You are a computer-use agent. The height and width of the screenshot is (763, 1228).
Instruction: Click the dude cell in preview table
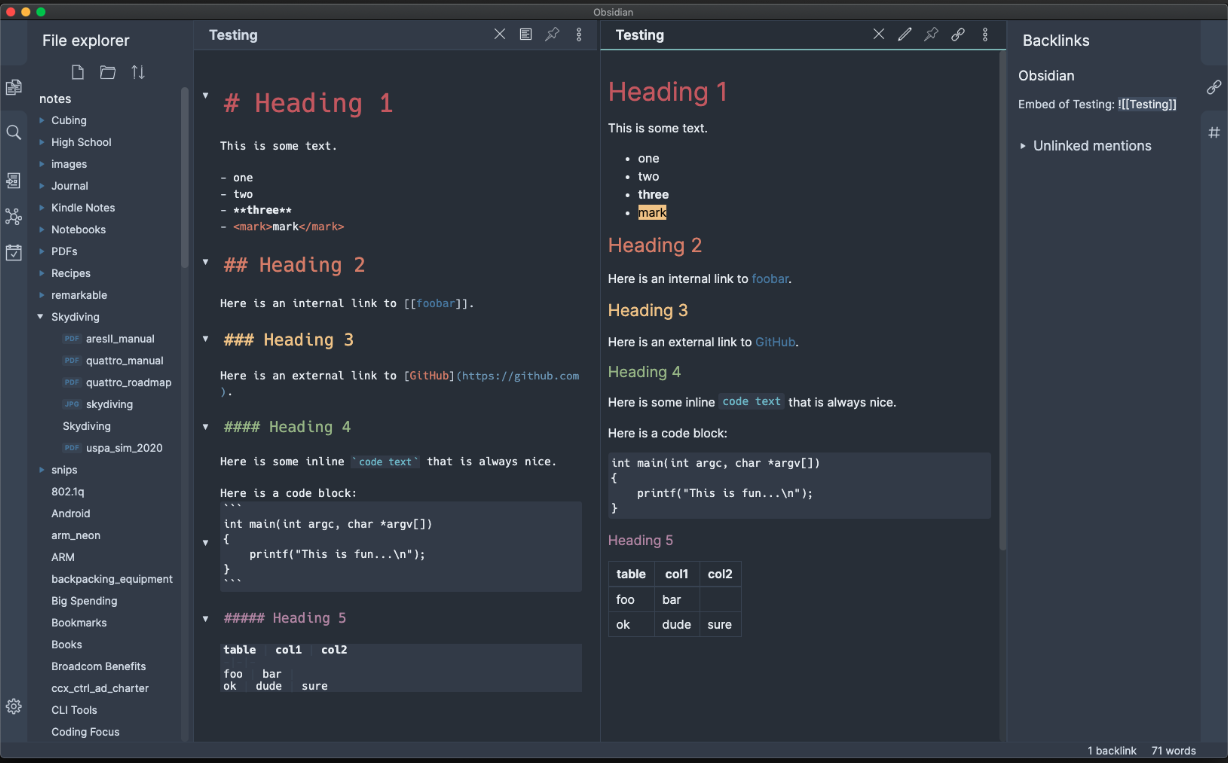point(677,625)
